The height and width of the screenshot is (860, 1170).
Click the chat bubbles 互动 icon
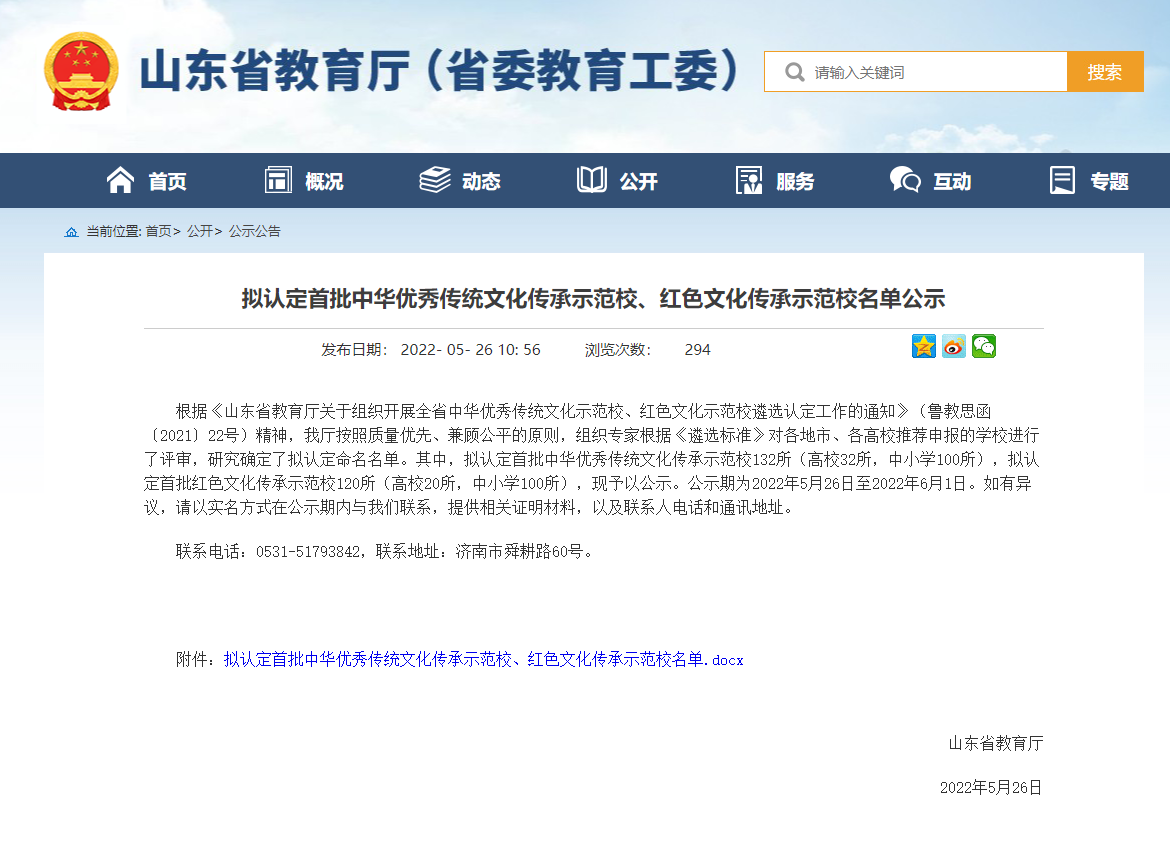(904, 180)
